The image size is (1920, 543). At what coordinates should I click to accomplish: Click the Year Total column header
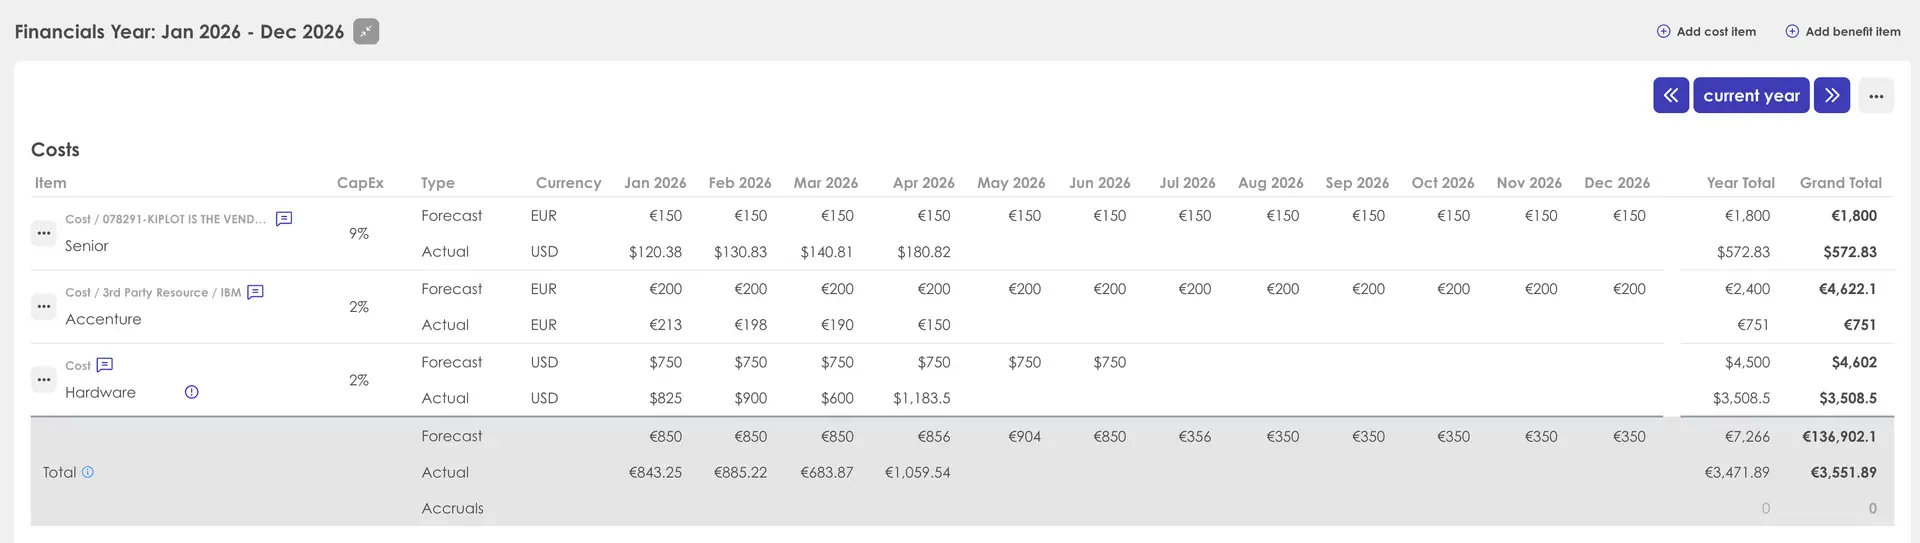1741,183
